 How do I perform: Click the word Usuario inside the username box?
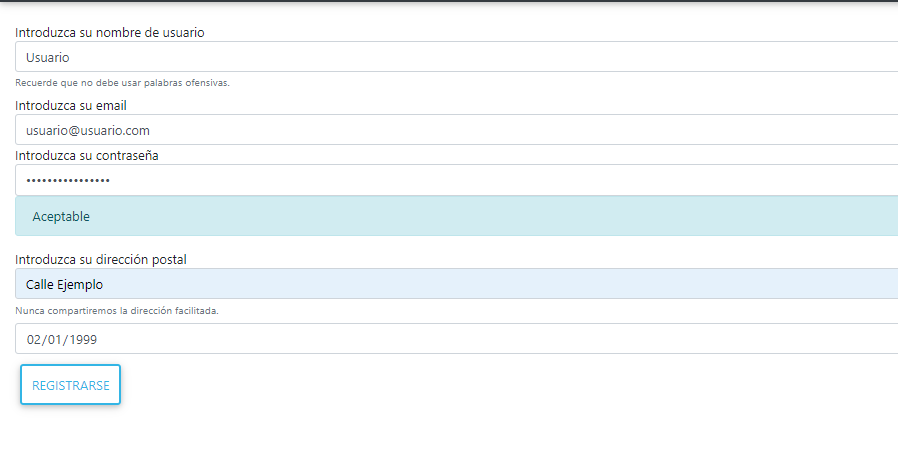coord(47,57)
